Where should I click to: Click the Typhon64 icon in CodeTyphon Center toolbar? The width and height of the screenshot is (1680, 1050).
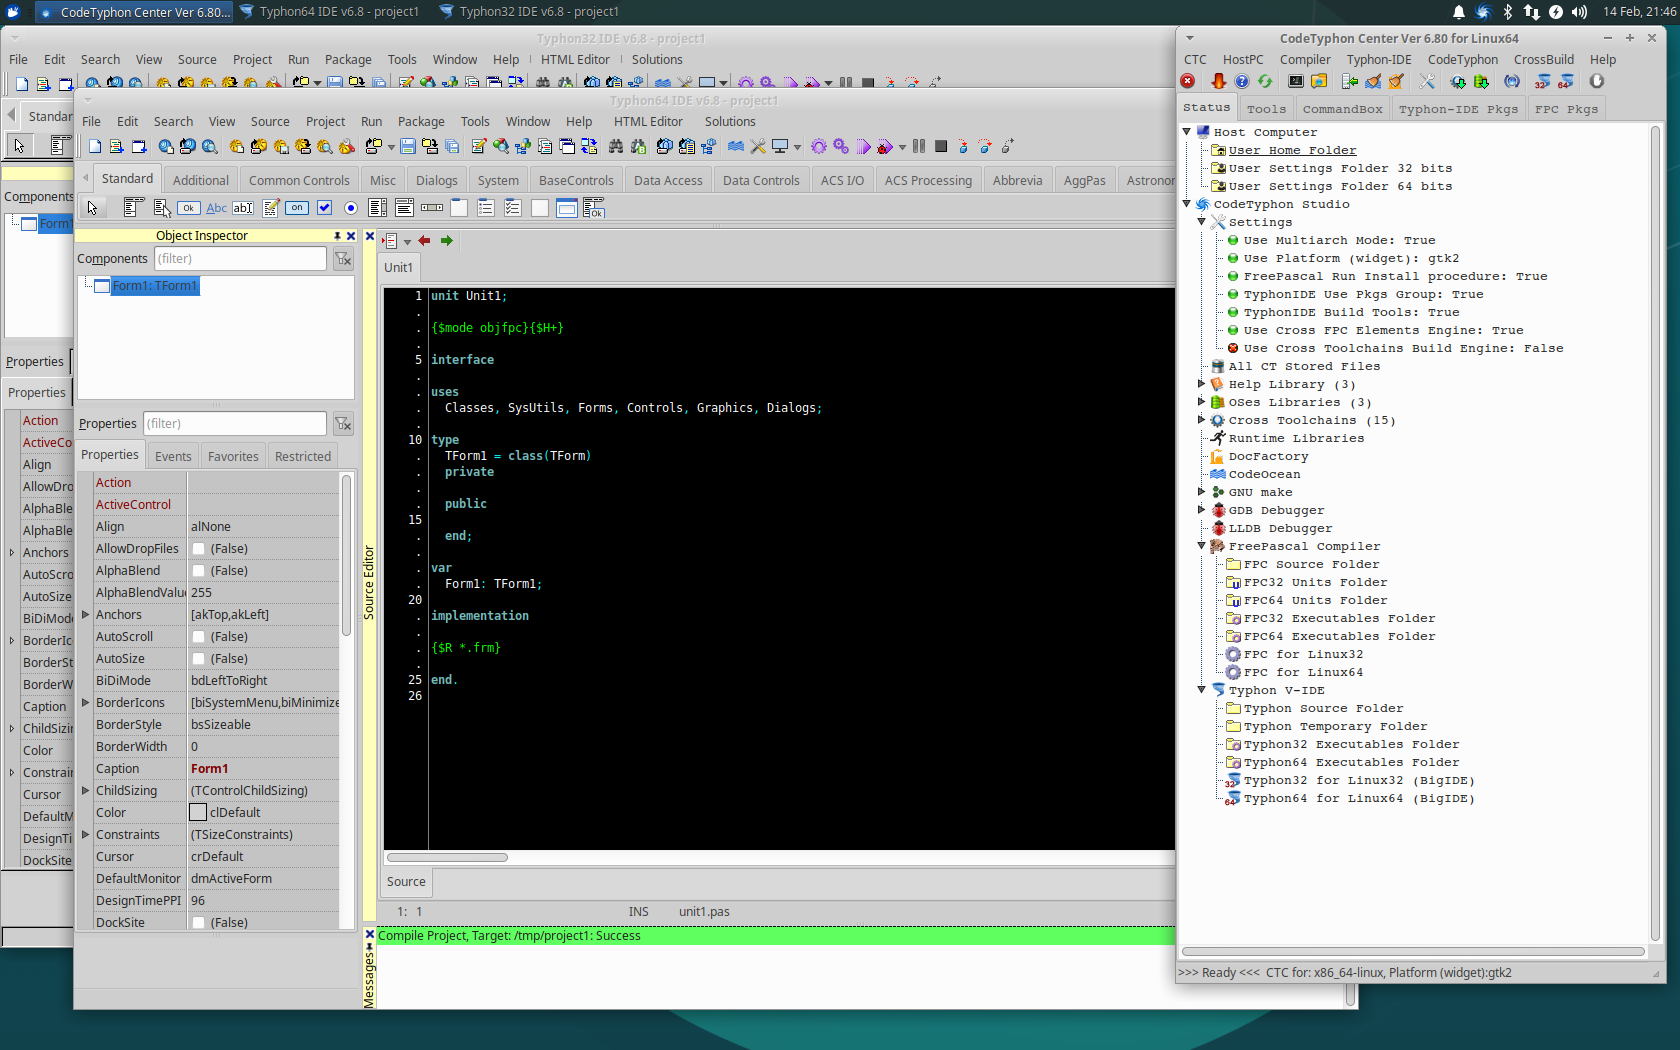(x=1566, y=82)
